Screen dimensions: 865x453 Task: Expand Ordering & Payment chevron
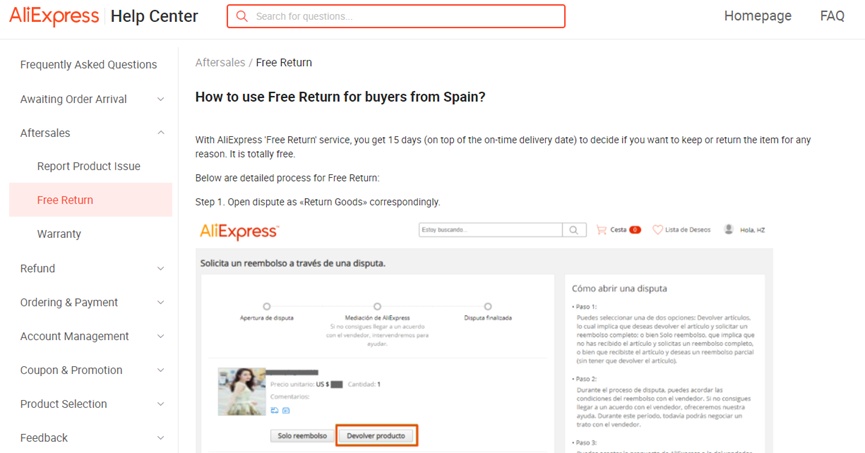(161, 302)
